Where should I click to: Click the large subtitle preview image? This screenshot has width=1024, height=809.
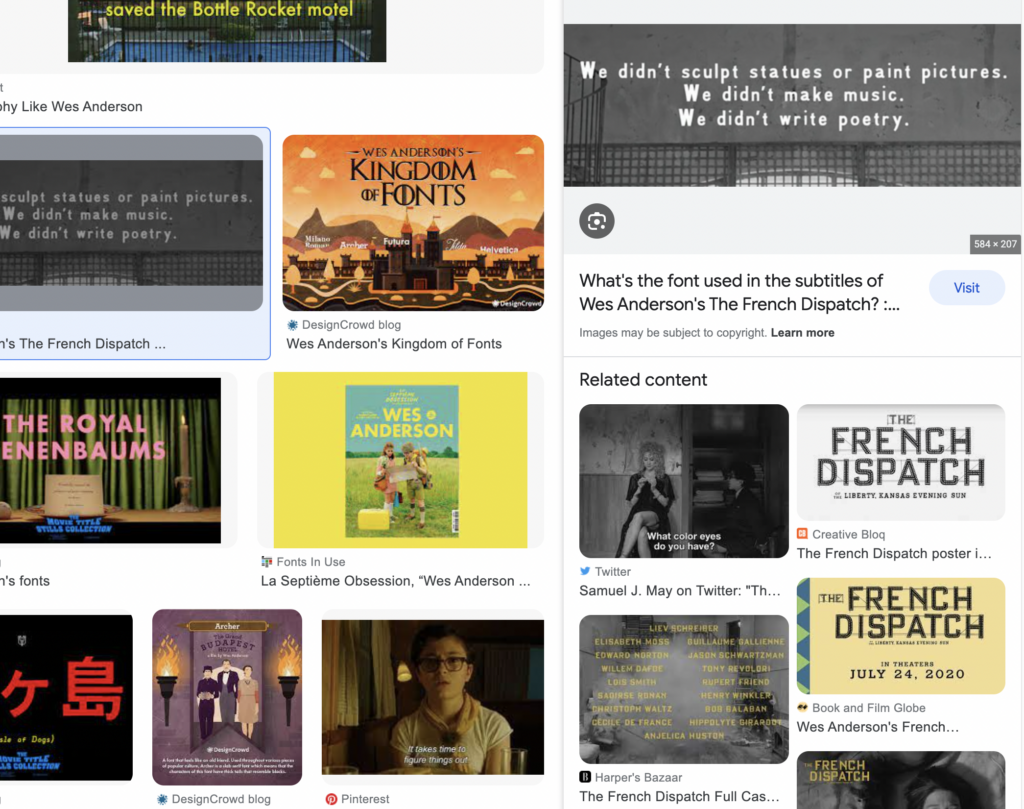click(x=792, y=106)
